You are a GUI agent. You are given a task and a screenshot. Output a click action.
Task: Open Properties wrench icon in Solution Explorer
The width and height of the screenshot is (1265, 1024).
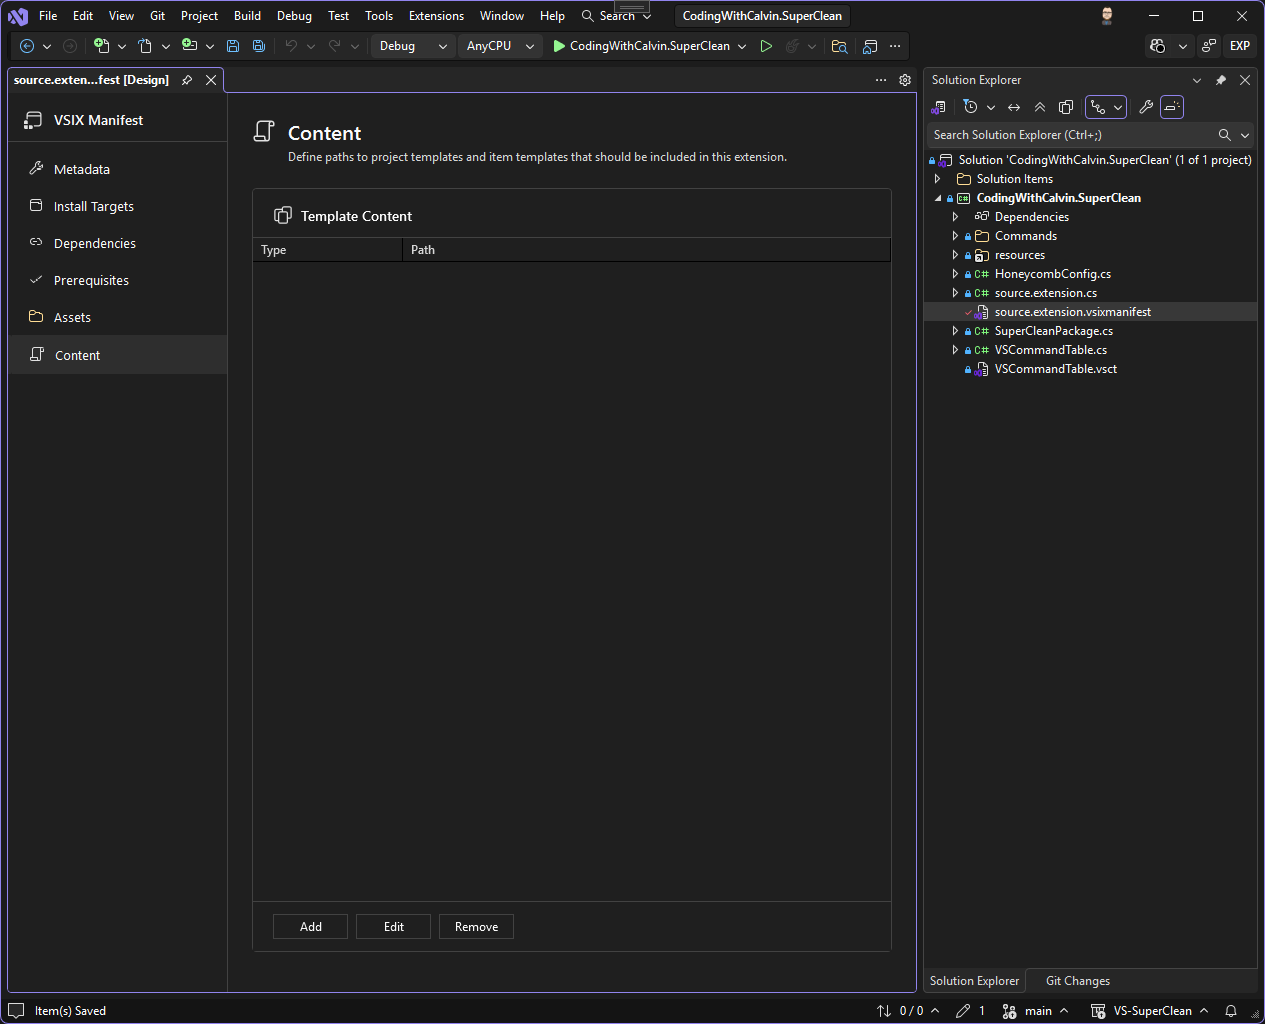coord(1146,107)
